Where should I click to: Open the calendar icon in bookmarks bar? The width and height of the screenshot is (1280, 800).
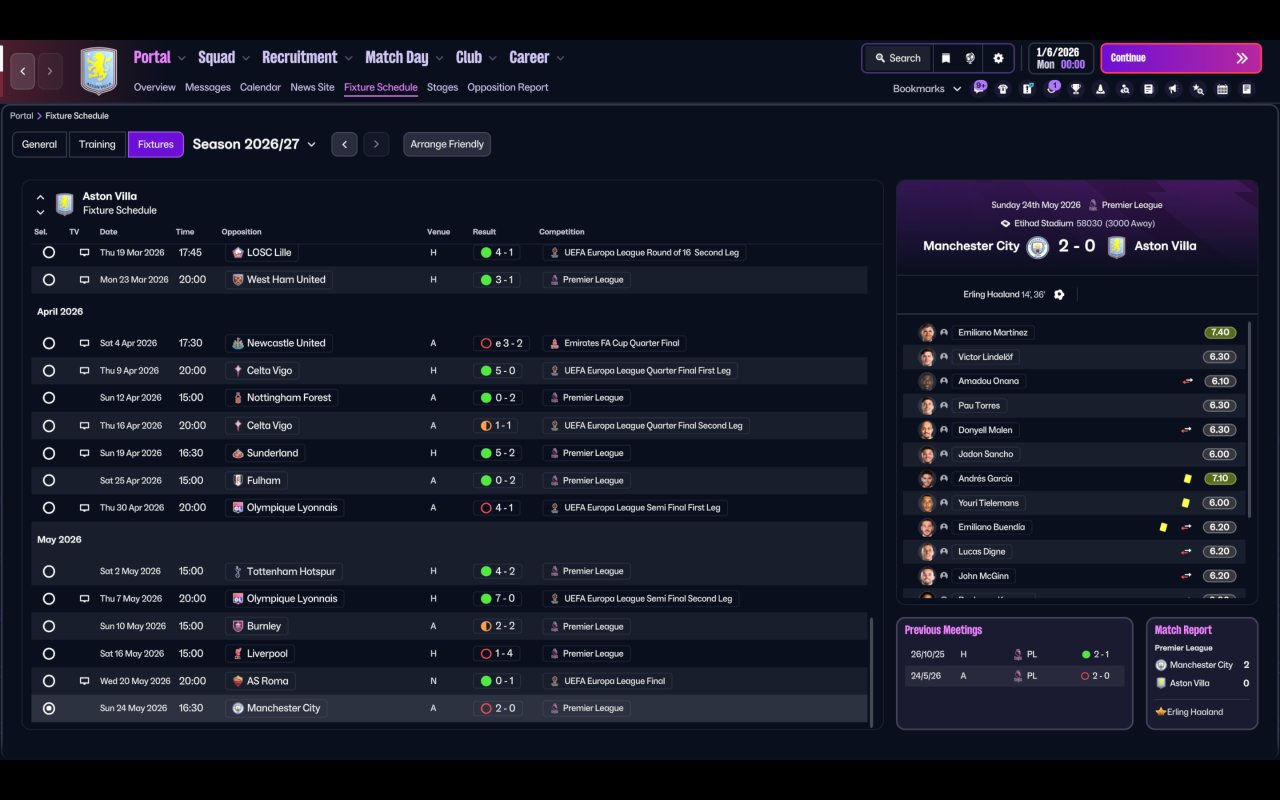(x=1222, y=89)
